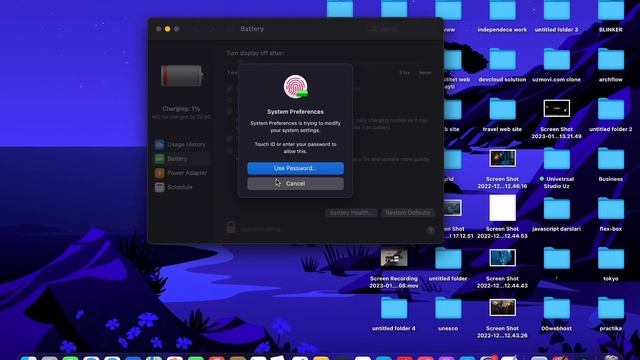Viewport: 640px width, 360px height.
Task: Select the Univetrsal Studio Uz folder
Action: click(x=557, y=159)
